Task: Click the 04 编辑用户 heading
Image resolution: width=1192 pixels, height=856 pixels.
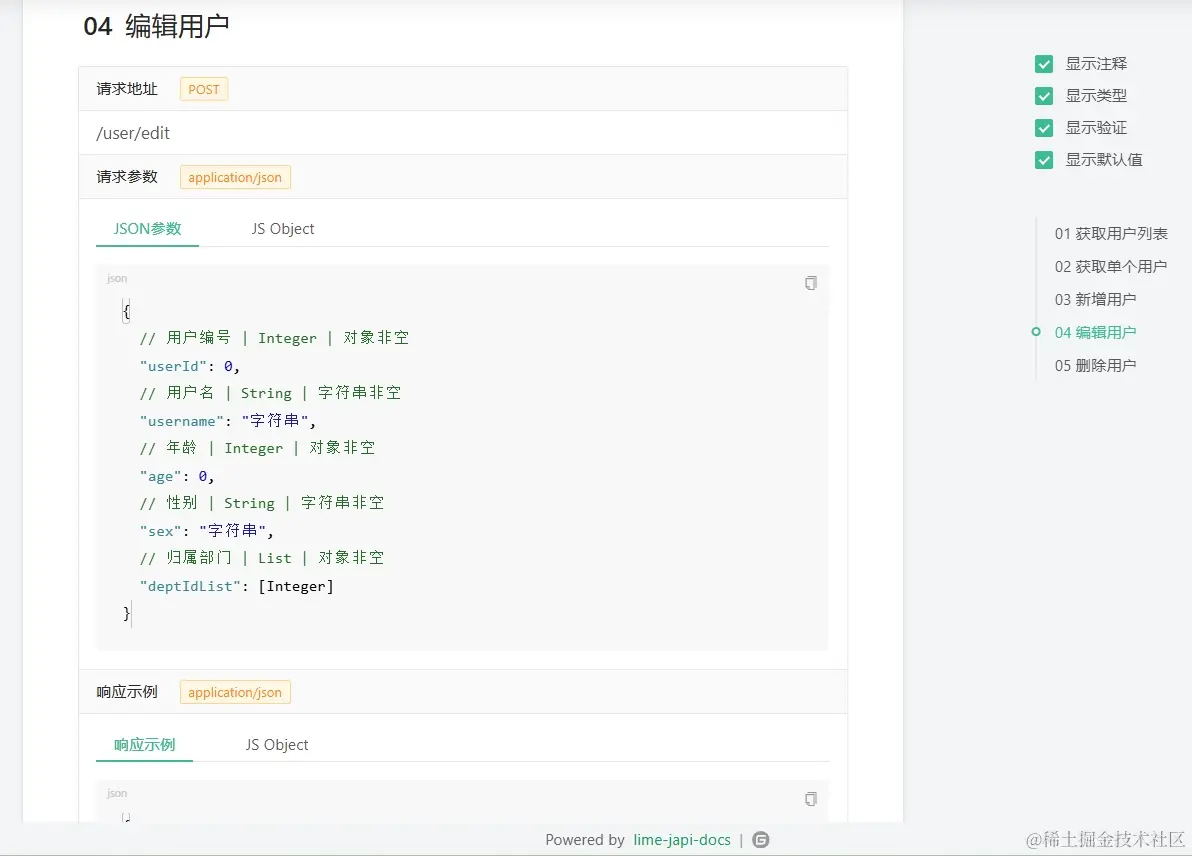Action: point(156,27)
